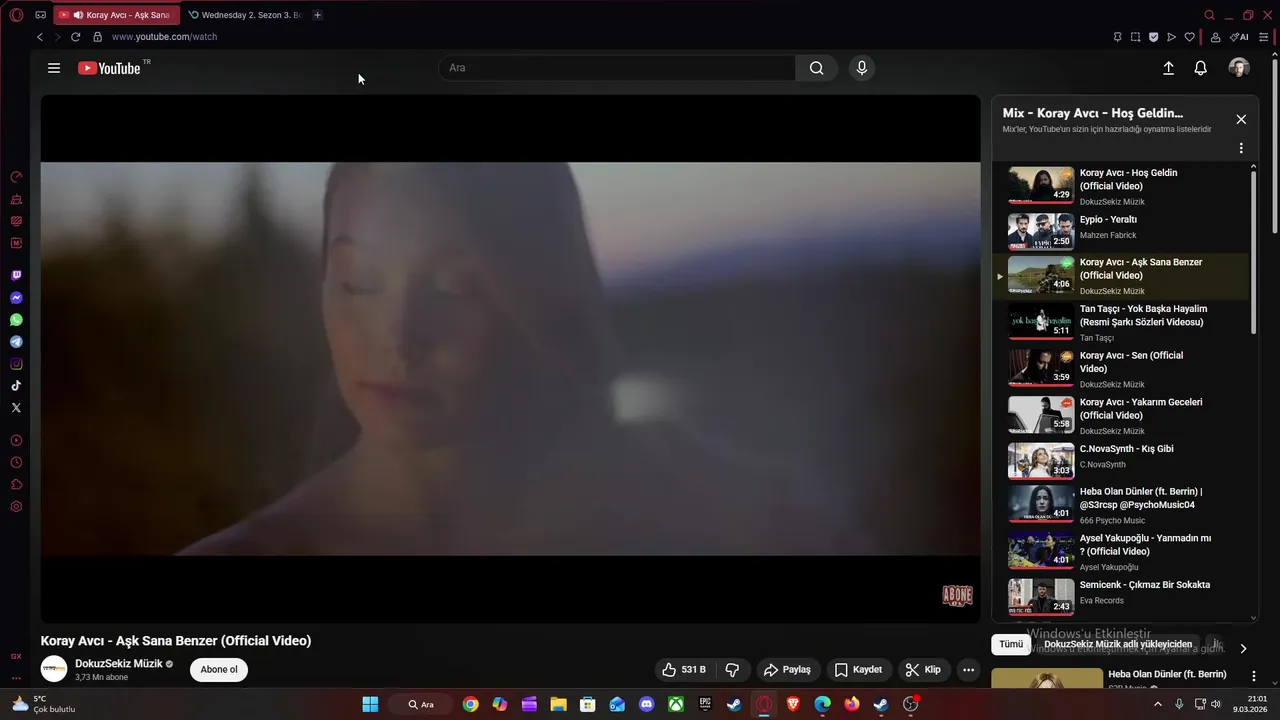This screenshot has width=1280, height=720.
Task: Open the browser profile icon
Action: 1215,37
